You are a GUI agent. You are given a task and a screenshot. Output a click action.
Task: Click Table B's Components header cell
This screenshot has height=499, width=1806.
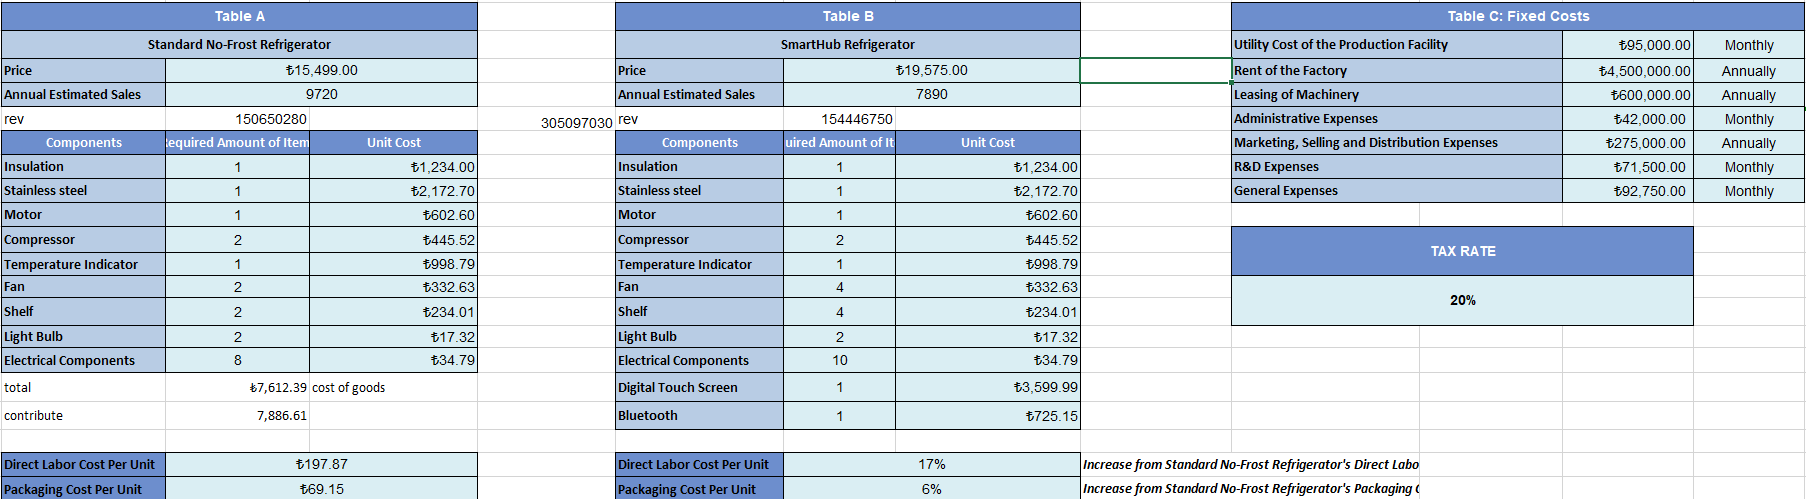pos(699,143)
